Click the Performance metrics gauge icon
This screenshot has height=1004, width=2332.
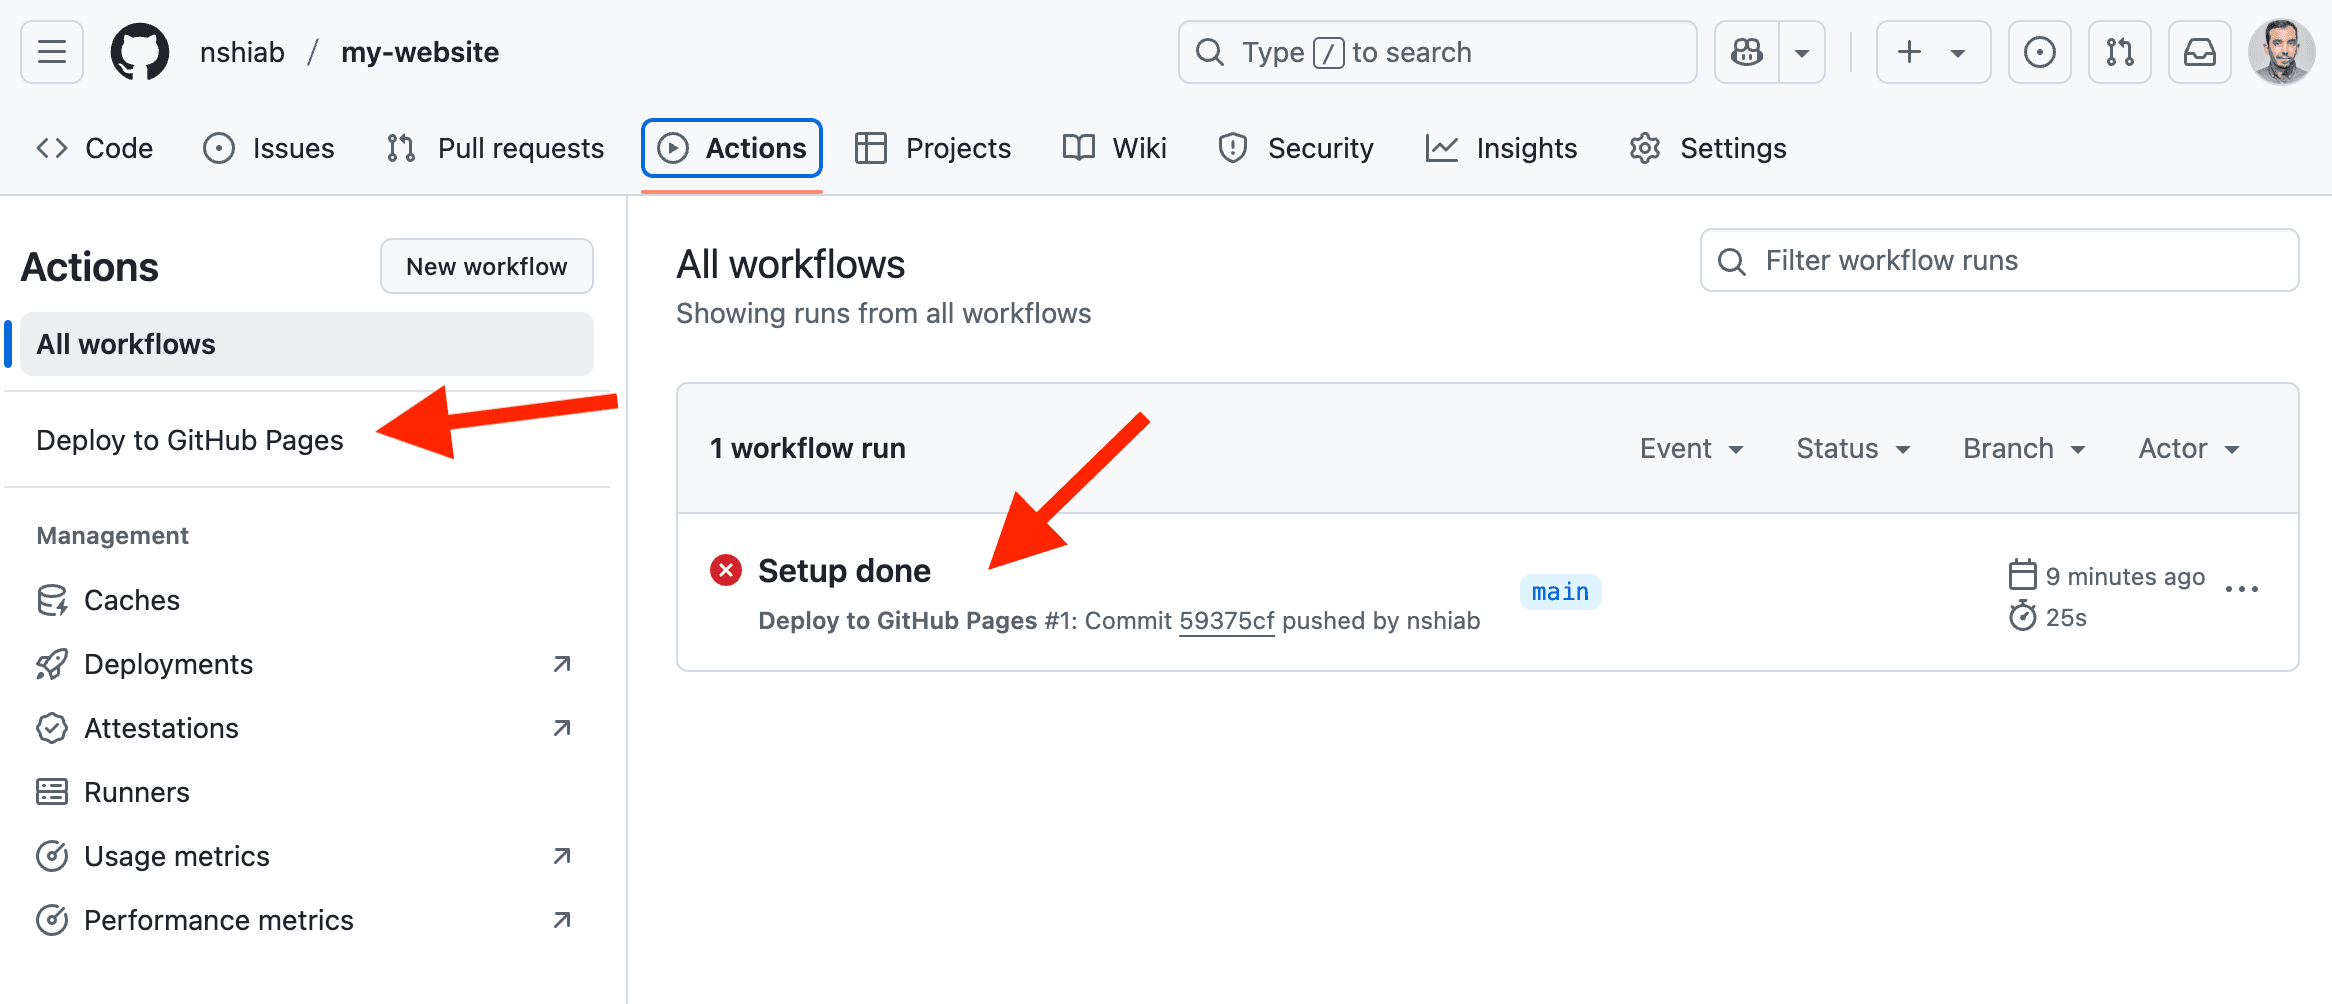pyautogui.click(x=52, y=920)
